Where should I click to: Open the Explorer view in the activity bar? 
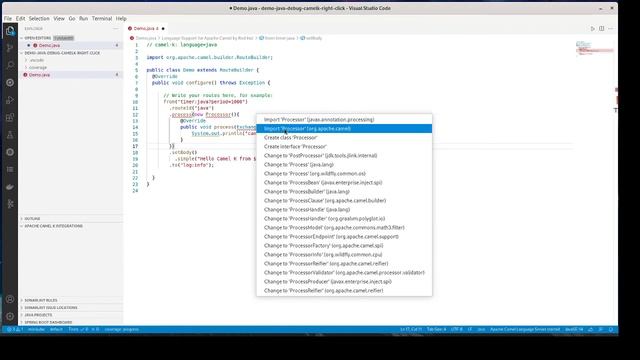coord(10,31)
